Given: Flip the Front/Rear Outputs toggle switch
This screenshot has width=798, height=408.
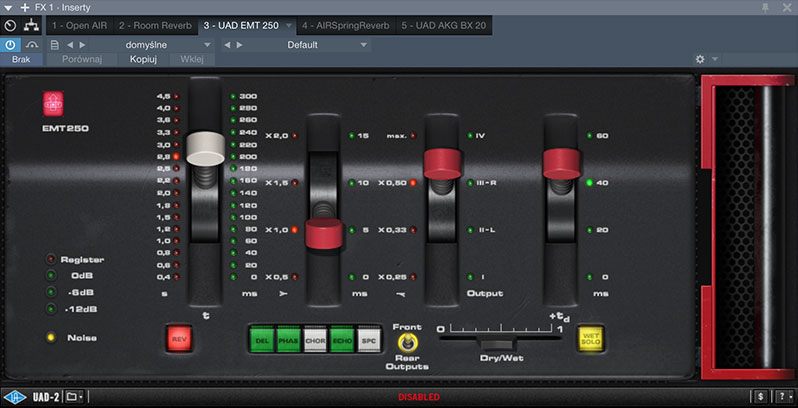Looking at the screenshot, I should pyautogui.click(x=407, y=343).
